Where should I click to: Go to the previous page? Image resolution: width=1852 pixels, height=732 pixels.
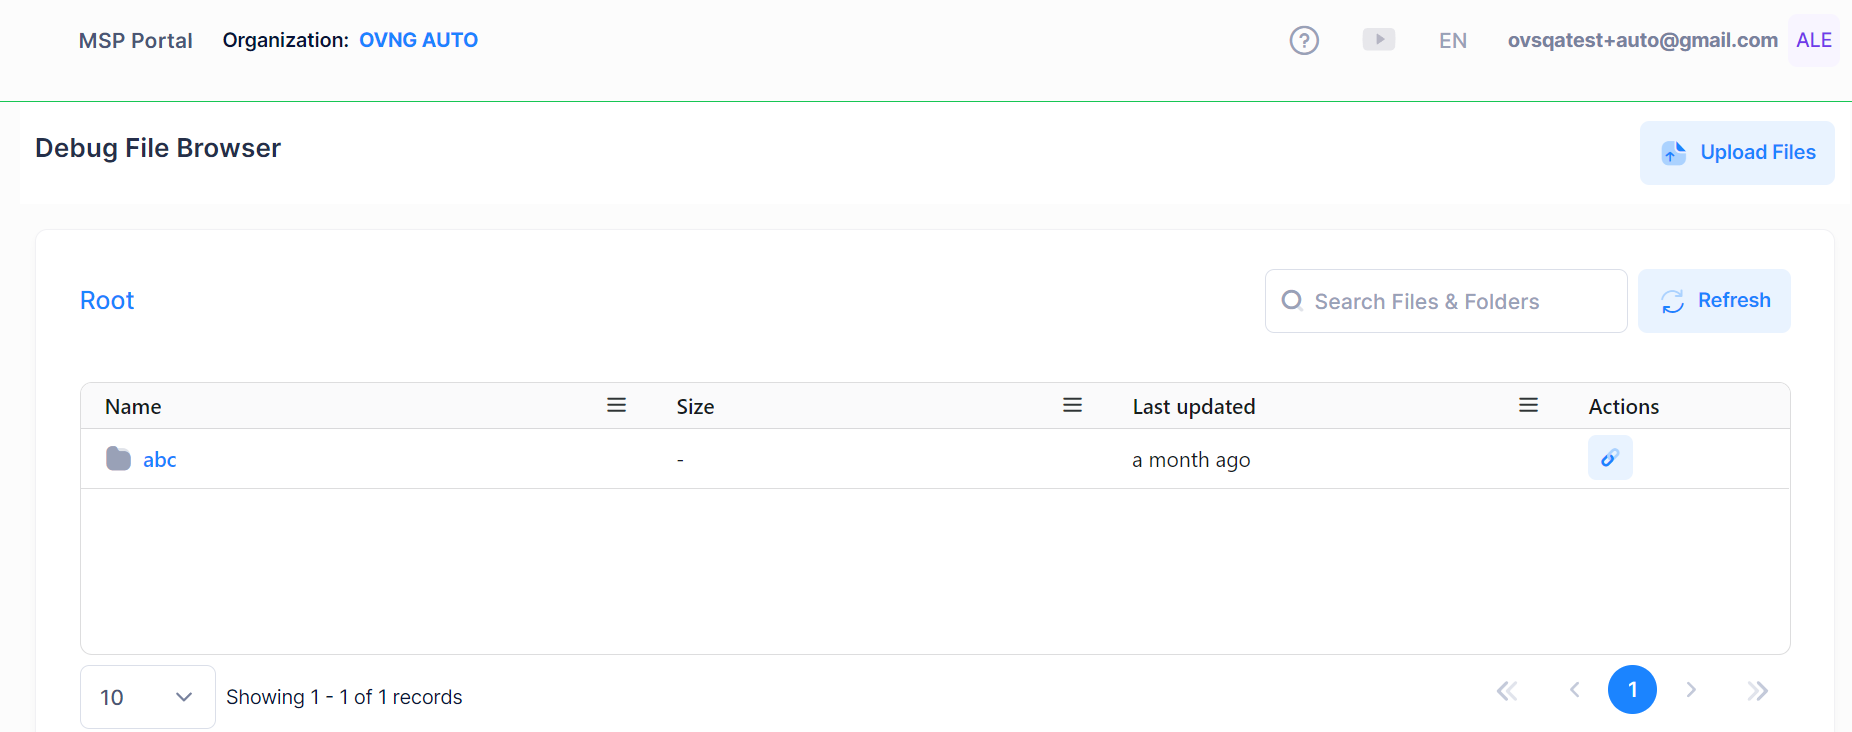1575,690
